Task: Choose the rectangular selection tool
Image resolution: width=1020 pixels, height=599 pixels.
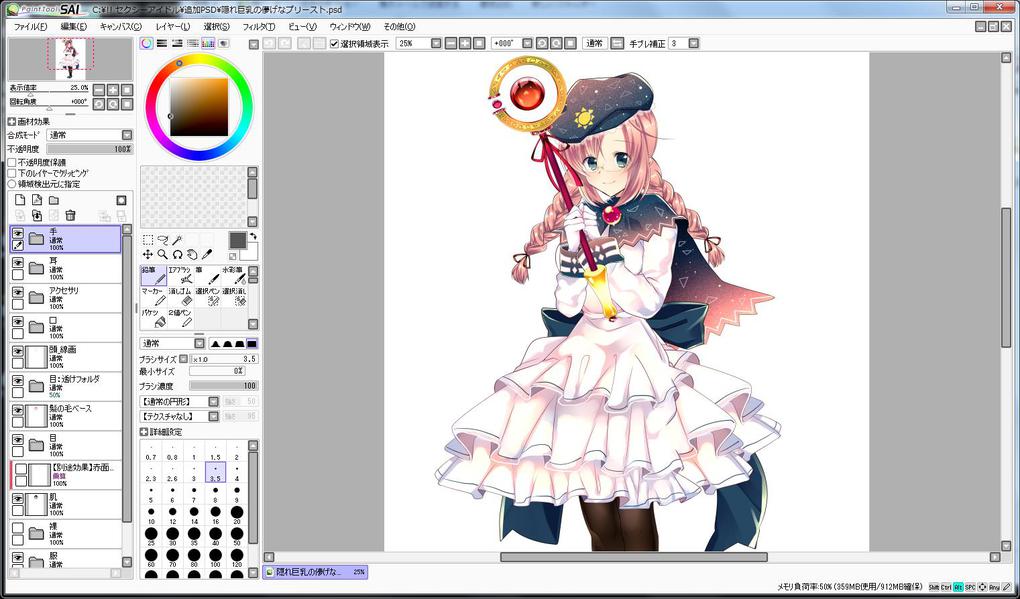Action: click(x=148, y=240)
